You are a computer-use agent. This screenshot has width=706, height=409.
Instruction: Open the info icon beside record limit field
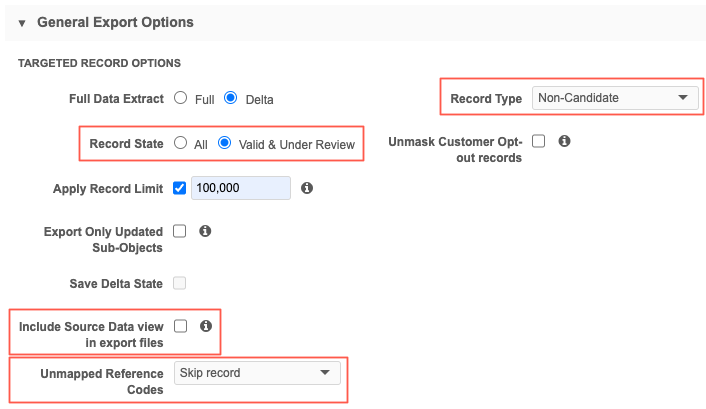[307, 188]
